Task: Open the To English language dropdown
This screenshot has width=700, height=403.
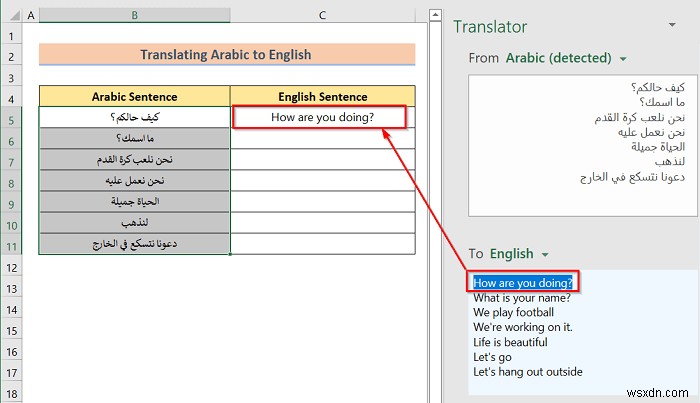Action: pos(545,254)
